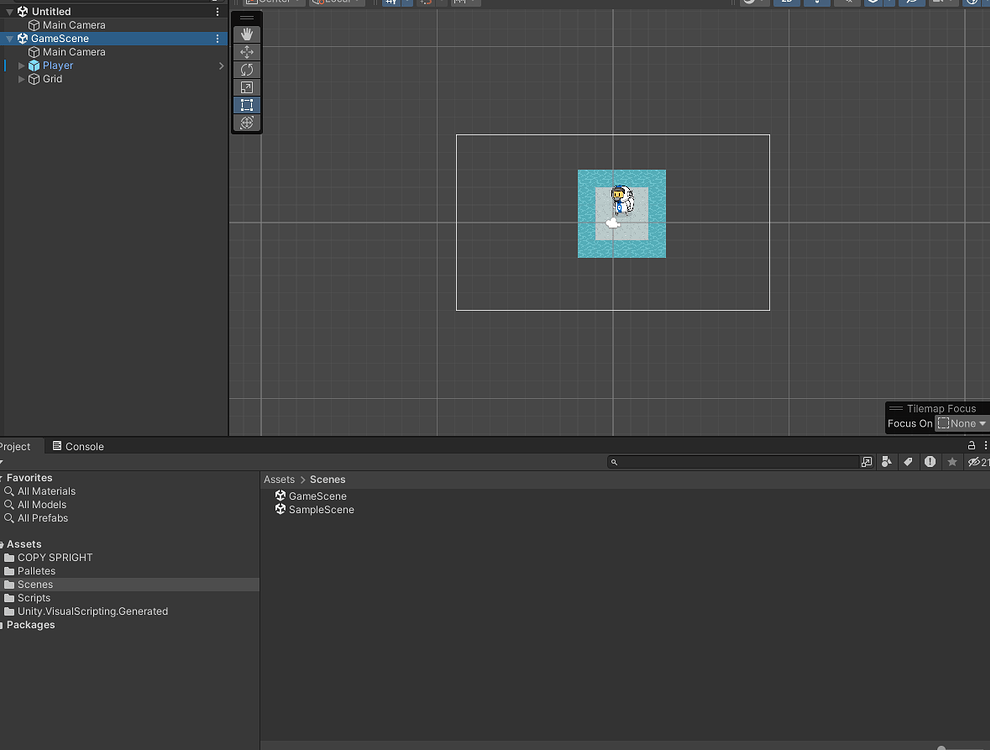Image resolution: width=990 pixels, height=750 pixels.
Task: Select All Prefabs under Favorites
Action: click(x=42, y=518)
